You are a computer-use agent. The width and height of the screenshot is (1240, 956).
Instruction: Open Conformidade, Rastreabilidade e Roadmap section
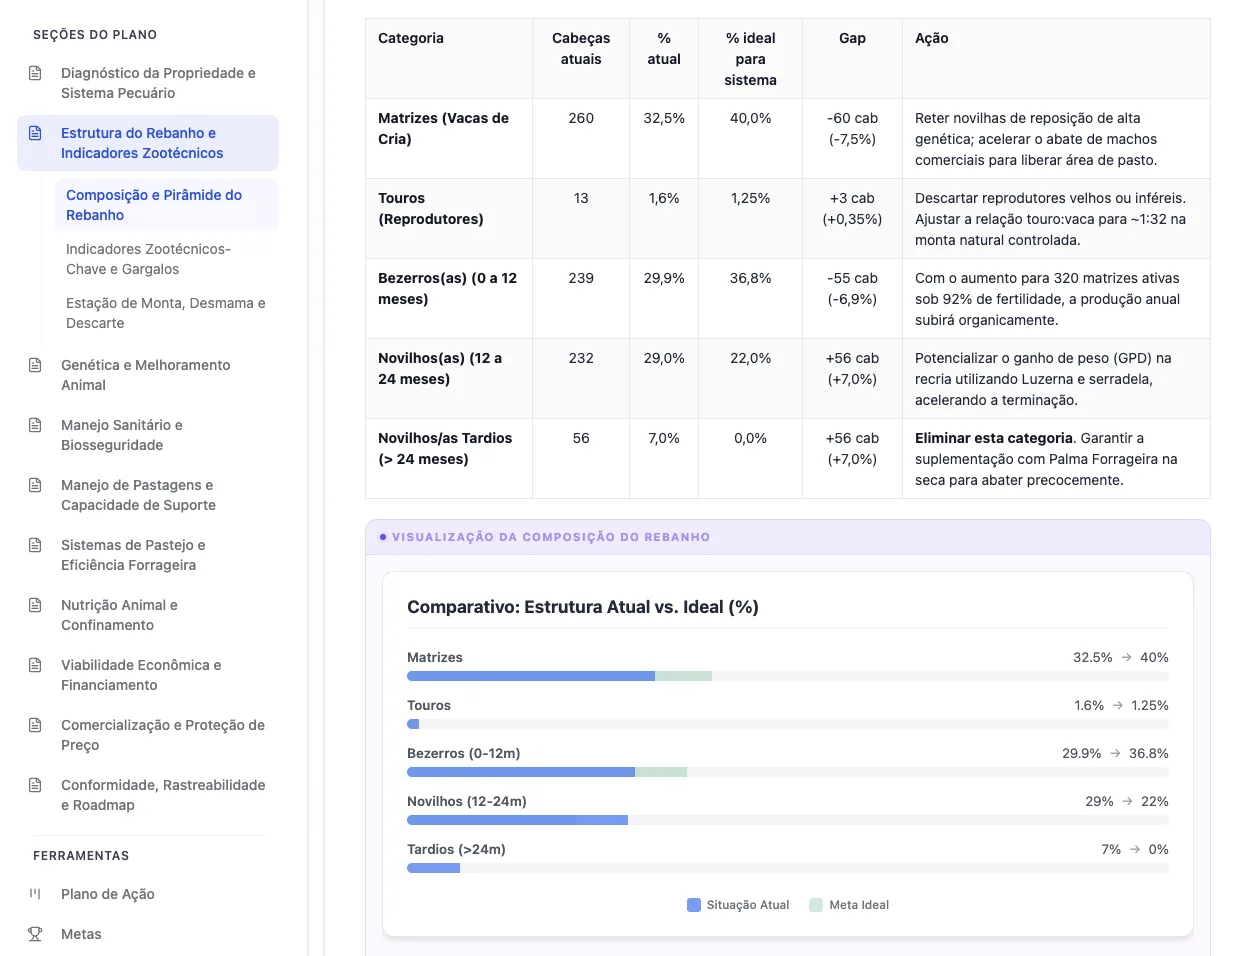[x=148, y=795]
